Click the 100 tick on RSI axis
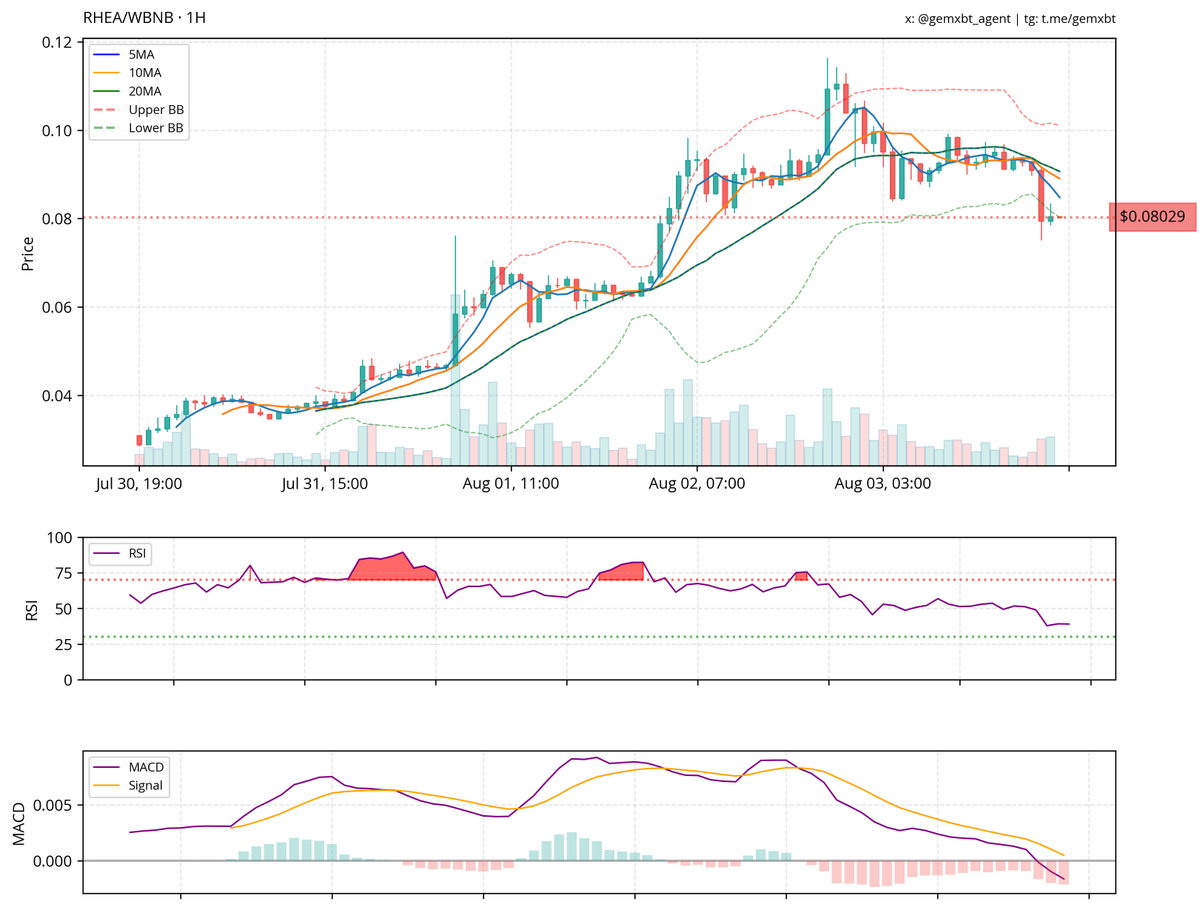 [59, 538]
